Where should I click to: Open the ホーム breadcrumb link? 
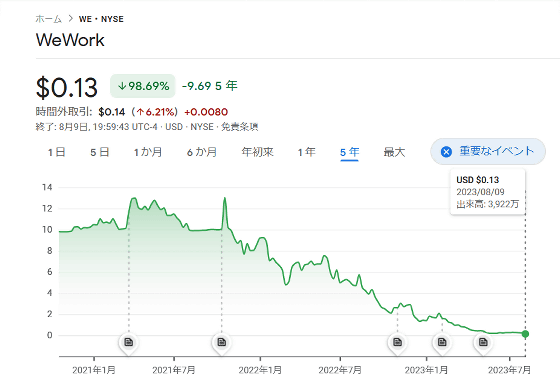[x=49, y=19]
